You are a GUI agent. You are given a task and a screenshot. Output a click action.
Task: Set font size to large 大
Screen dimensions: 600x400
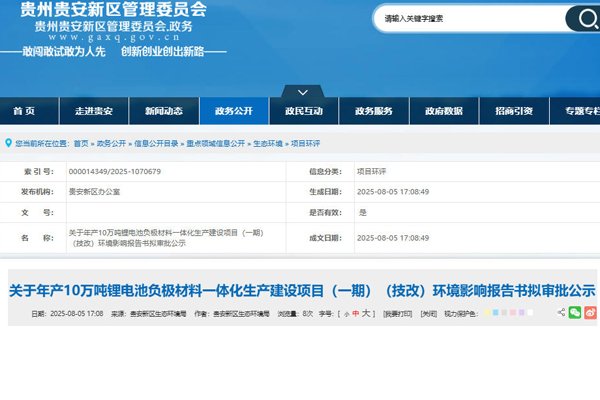[366, 313]
